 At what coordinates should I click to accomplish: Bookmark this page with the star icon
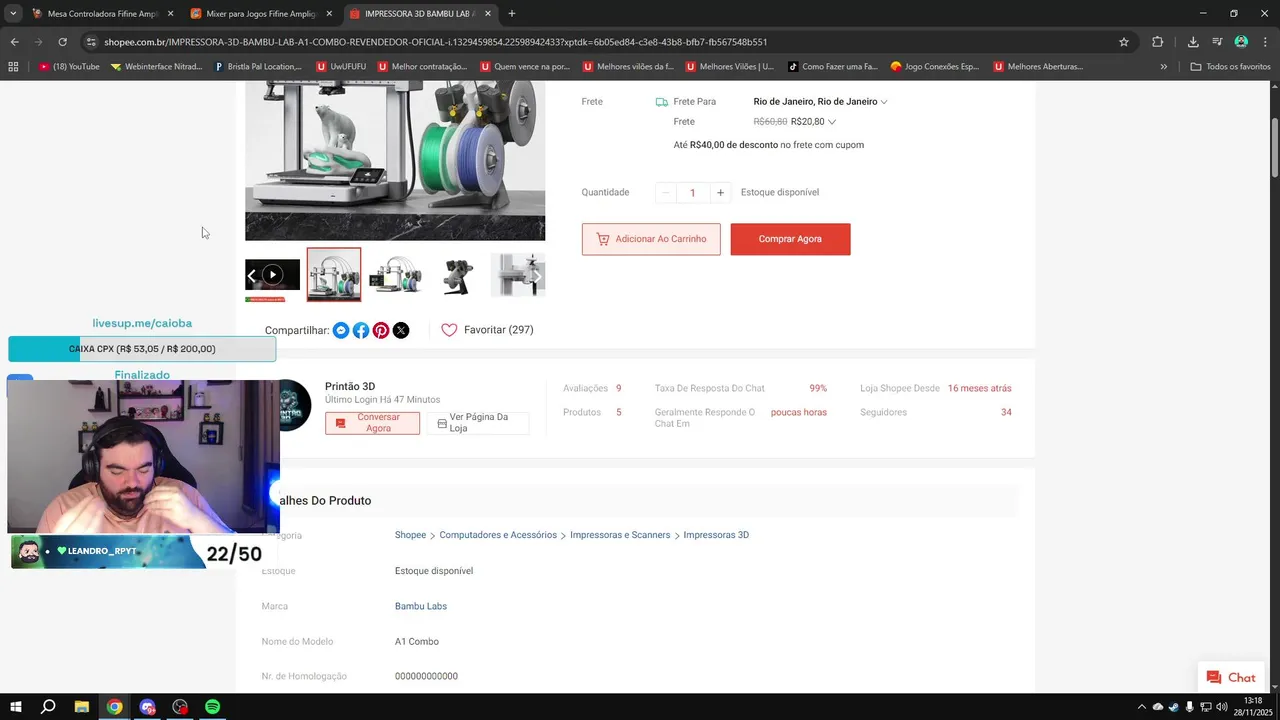pos(1124,42)
